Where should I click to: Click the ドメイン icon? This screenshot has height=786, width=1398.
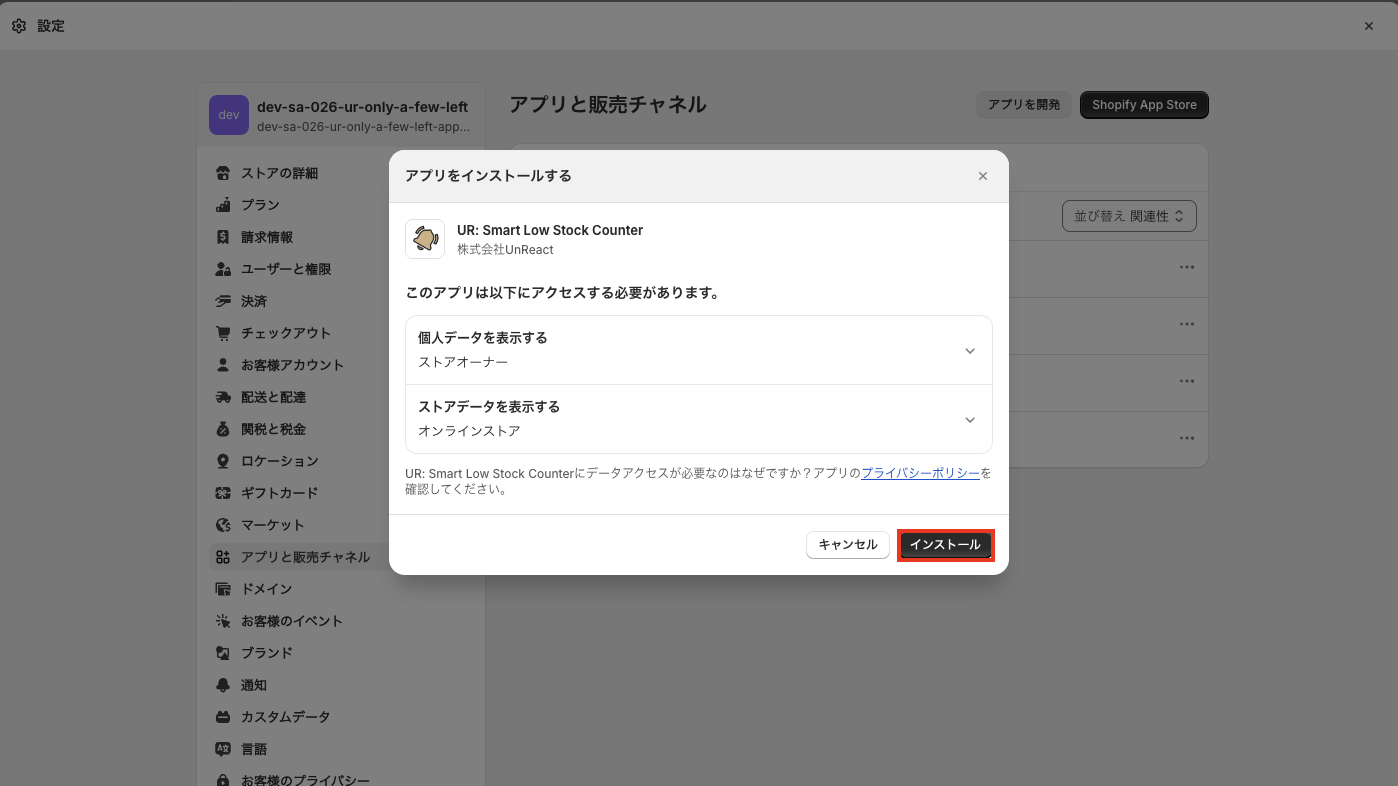point(223,589)
